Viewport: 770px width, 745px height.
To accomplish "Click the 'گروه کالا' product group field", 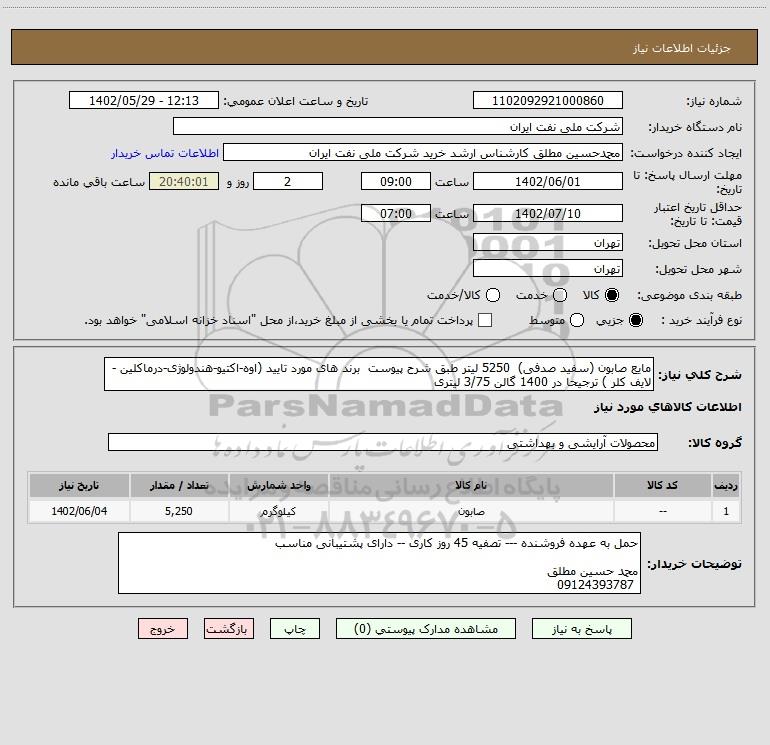I will pyautogui.click(x=382, y=442).
